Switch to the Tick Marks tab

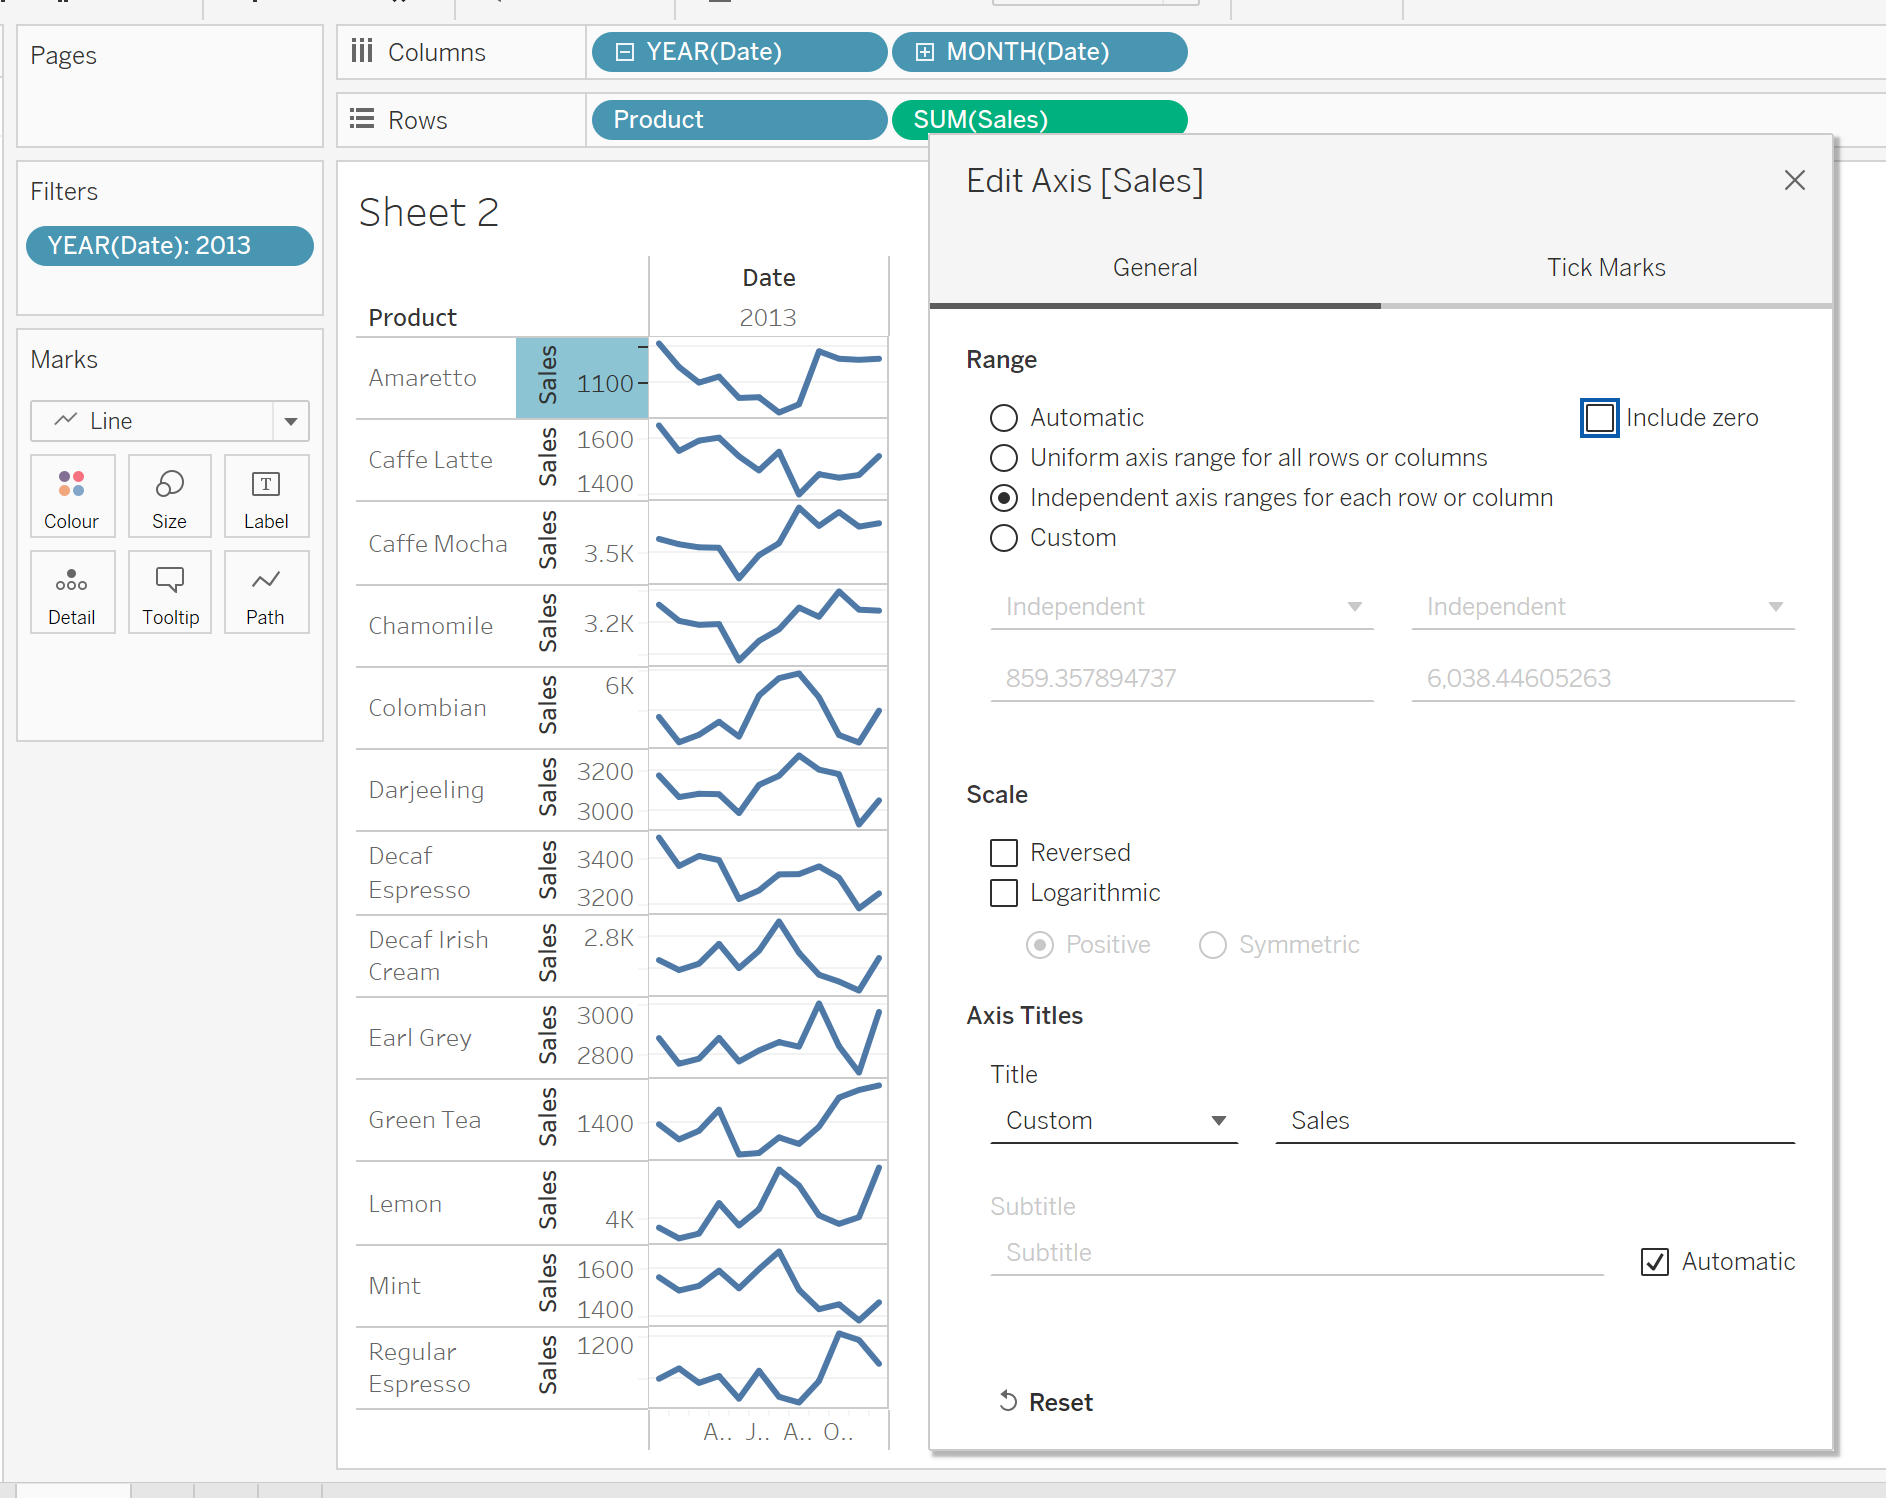pos(1606,268)
